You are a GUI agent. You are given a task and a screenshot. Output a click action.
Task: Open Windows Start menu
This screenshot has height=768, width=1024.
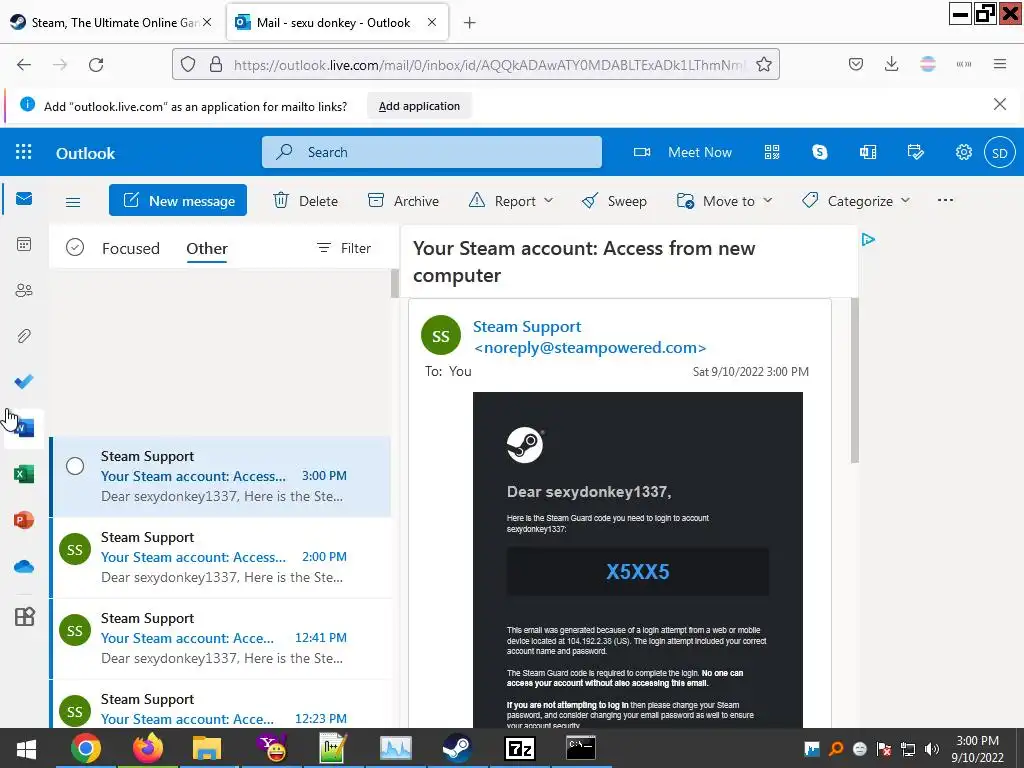[26, 748]
